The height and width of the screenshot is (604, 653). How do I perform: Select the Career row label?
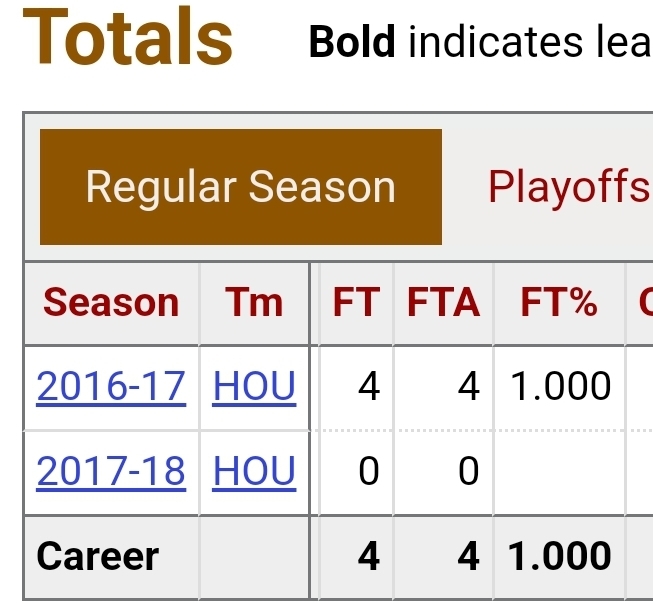click(x=98, y=556)
